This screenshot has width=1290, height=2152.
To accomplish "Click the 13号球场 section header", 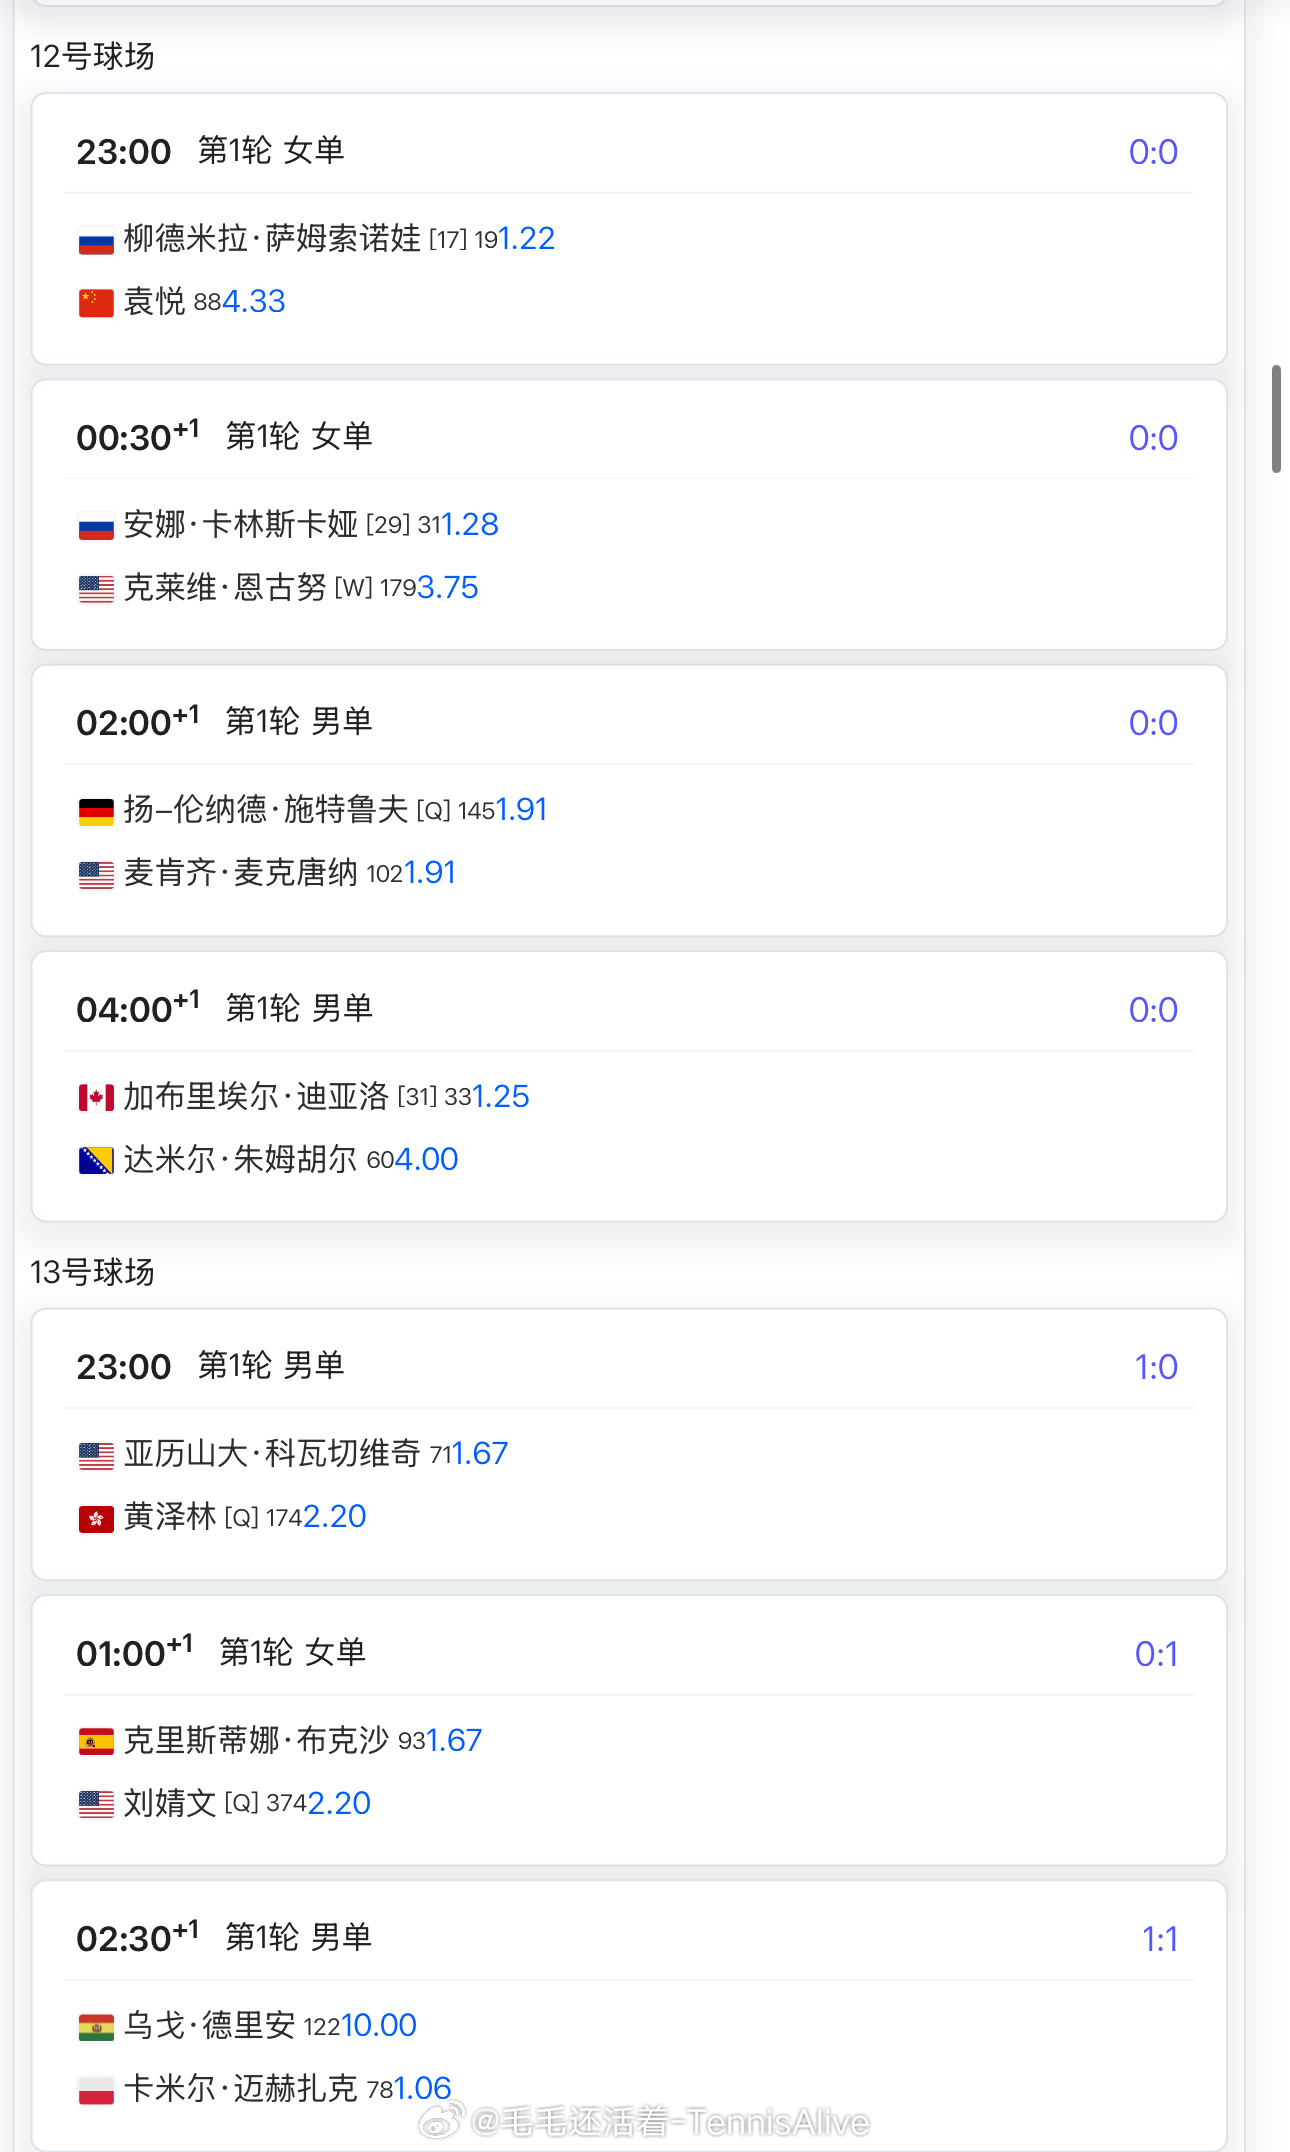I will click(x=92, y=1272).
